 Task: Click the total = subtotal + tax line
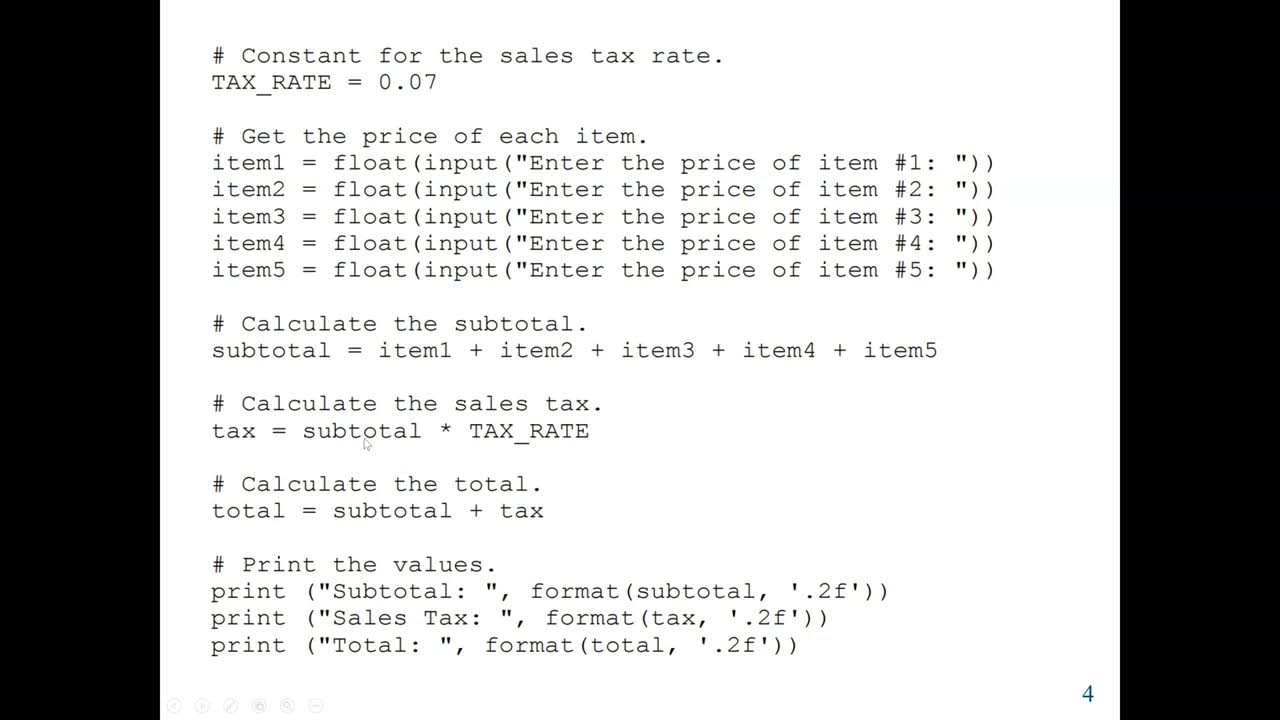pyautogui.click(x=377, y=511)
